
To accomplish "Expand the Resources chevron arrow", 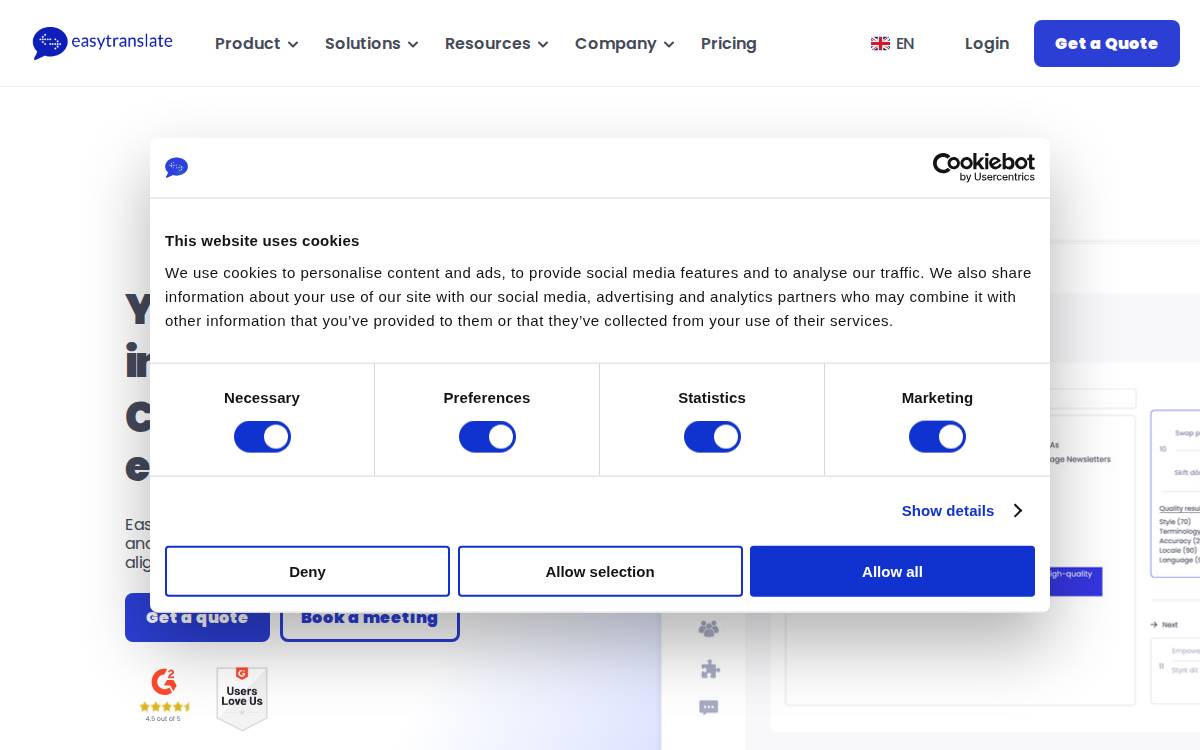I will (543, 45).
